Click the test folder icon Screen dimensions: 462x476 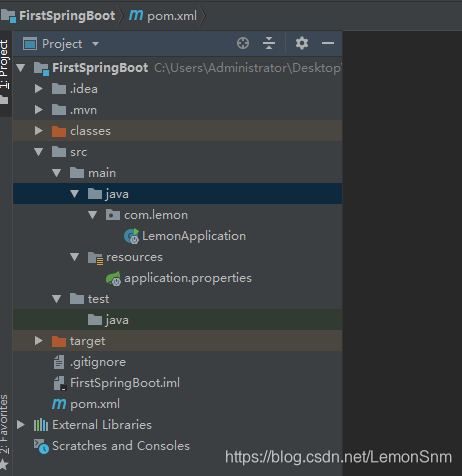[x=77, y=299]
